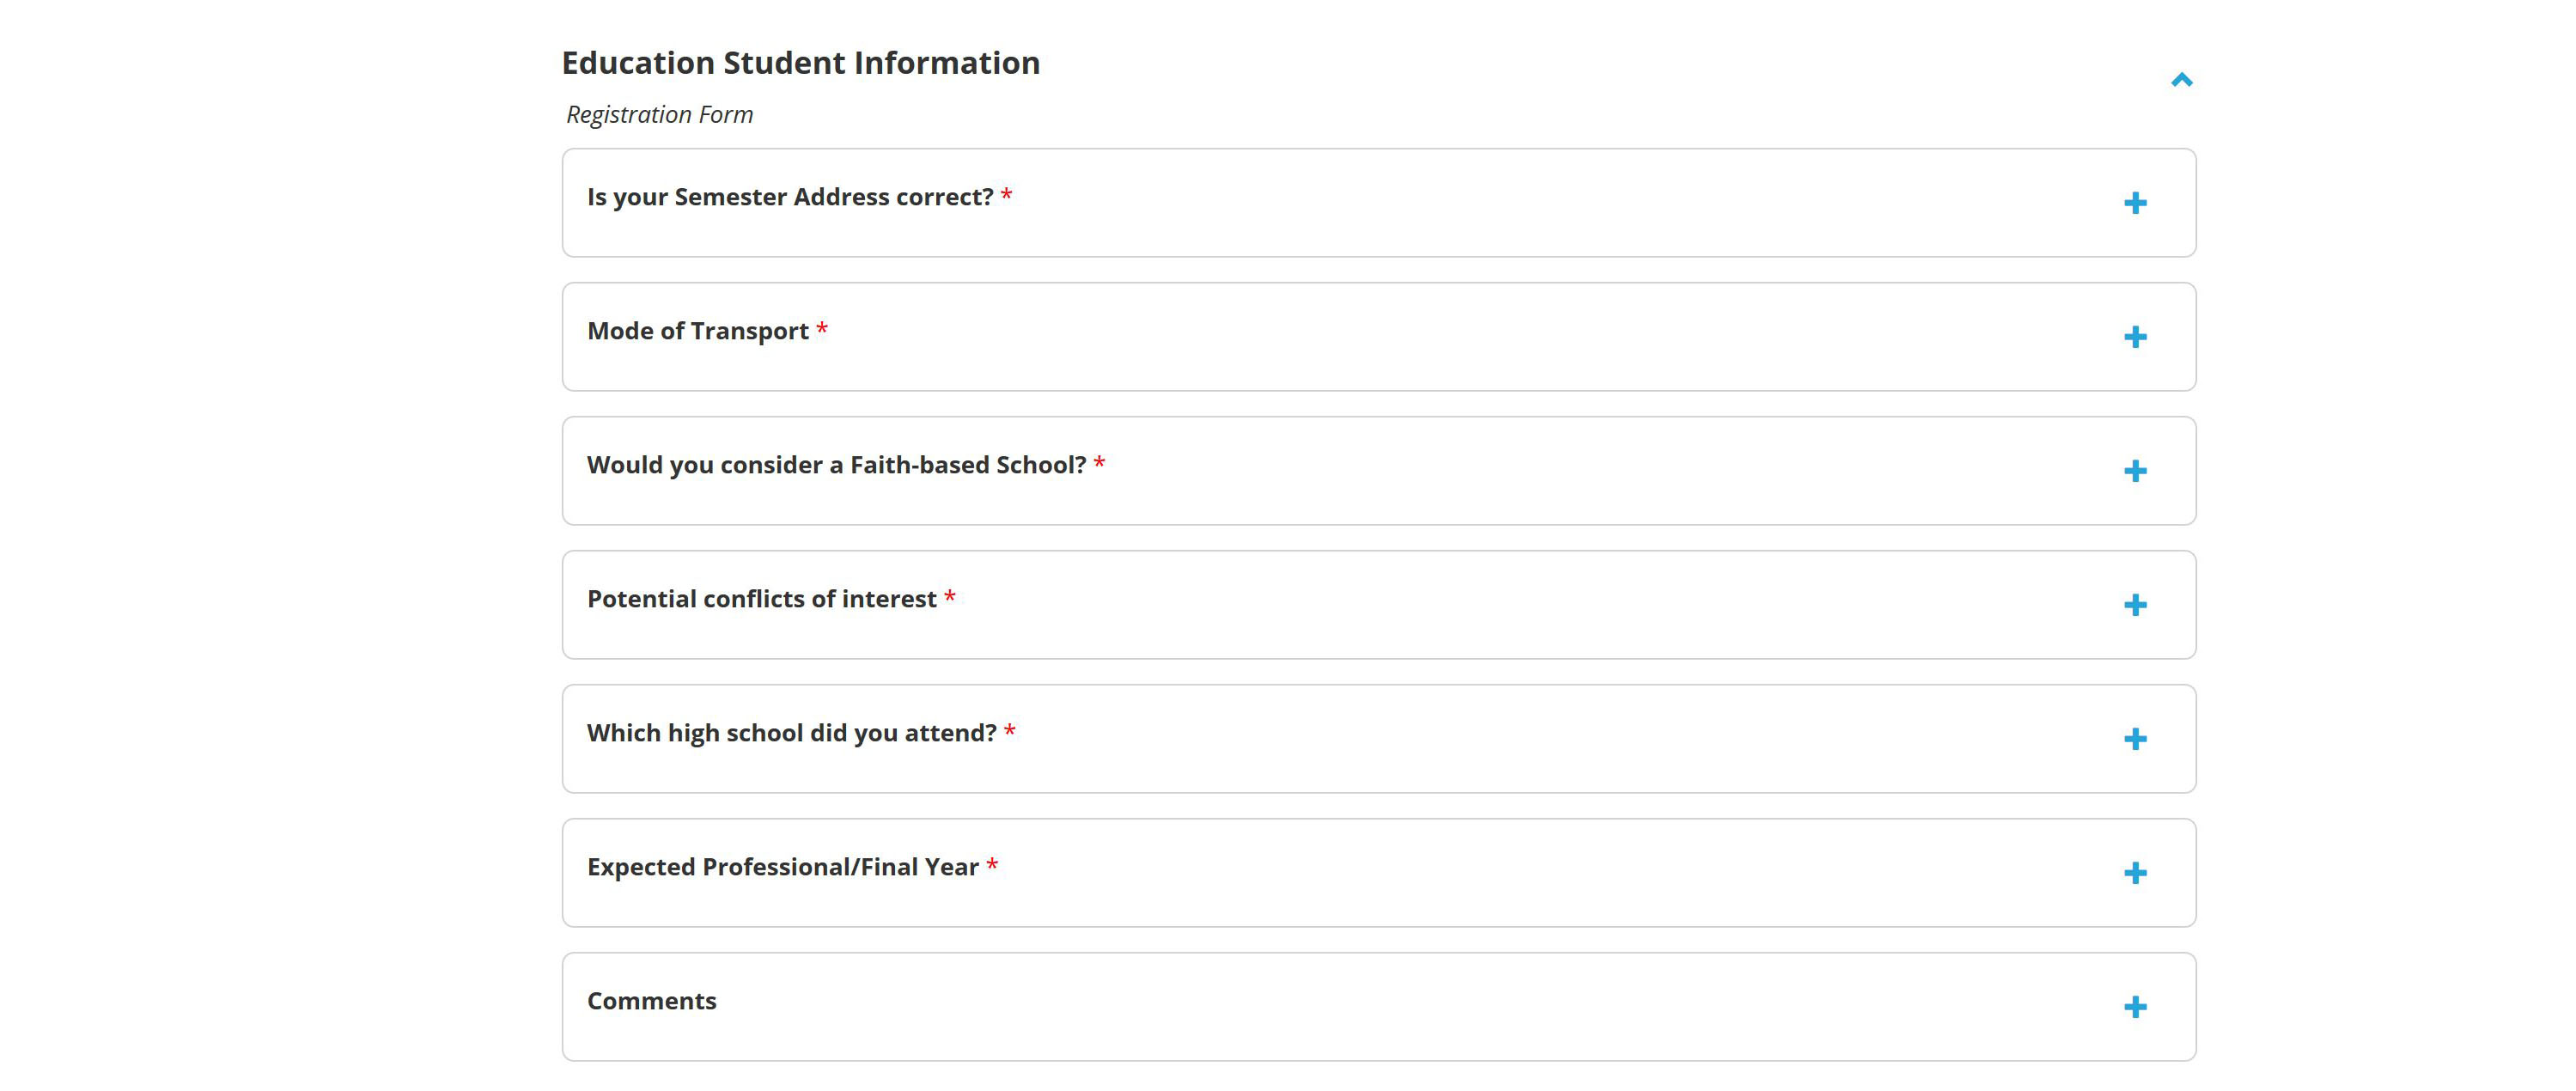
Task: Click plus icon beside high school question
Action: click(2135, 739)
